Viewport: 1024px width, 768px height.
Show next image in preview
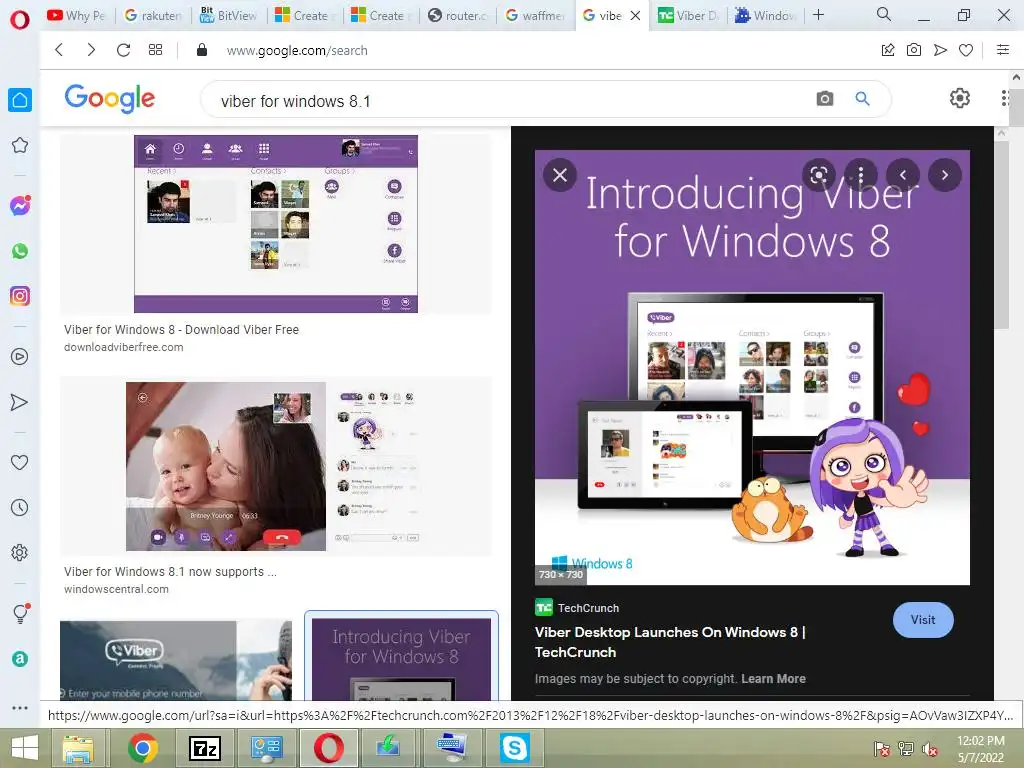click(x=945, y=175)
